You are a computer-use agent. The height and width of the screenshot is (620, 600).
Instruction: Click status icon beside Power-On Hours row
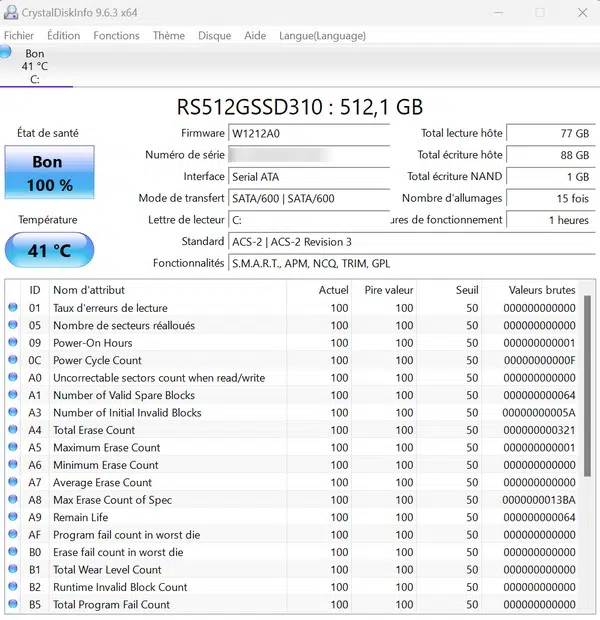[13, 343]
